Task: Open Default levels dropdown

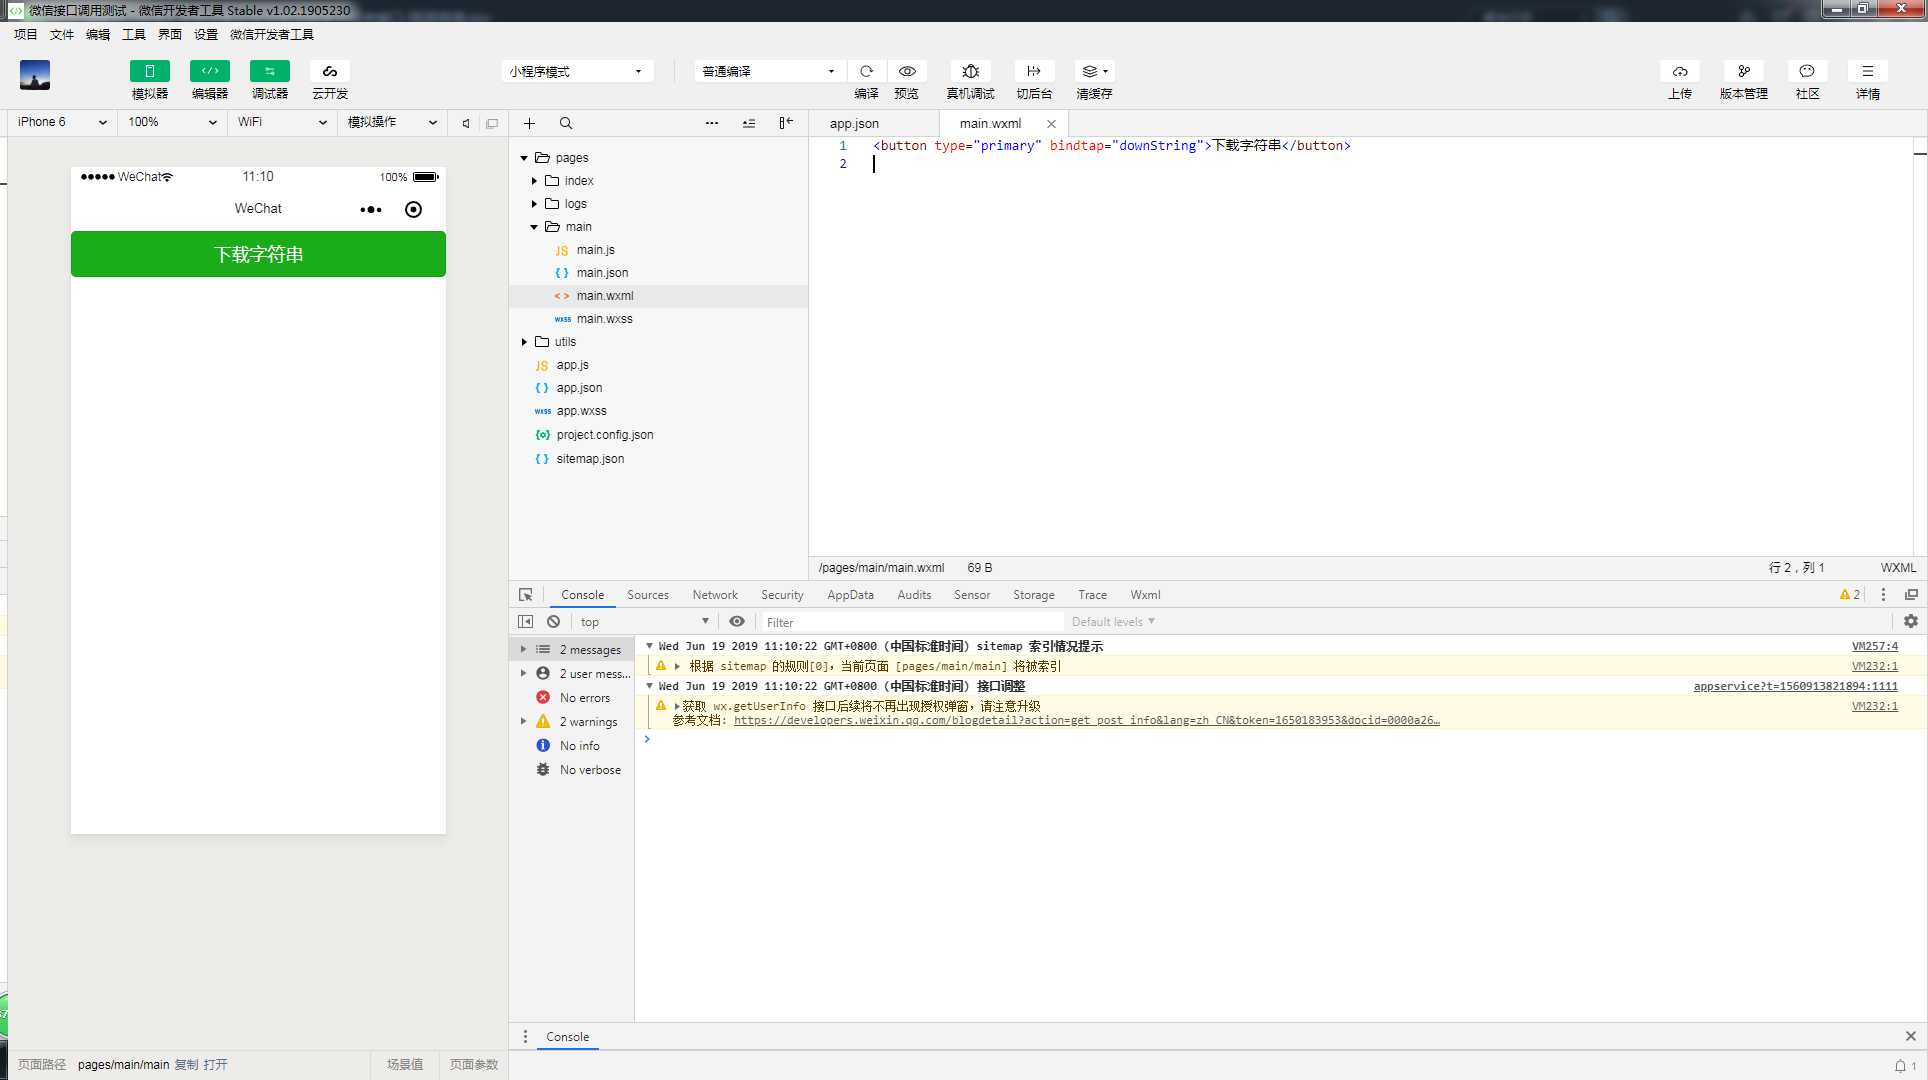Action: [1113, 622]
